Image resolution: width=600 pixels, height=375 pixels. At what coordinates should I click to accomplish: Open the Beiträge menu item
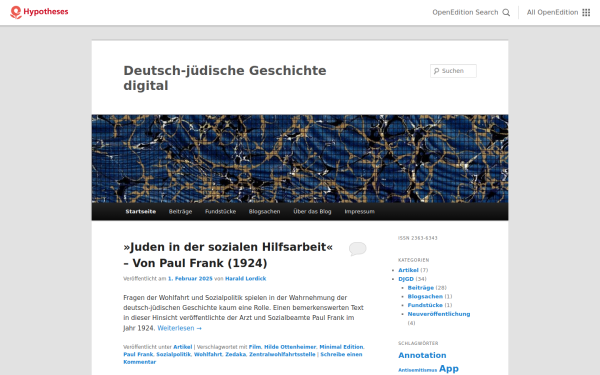point(180,211)
